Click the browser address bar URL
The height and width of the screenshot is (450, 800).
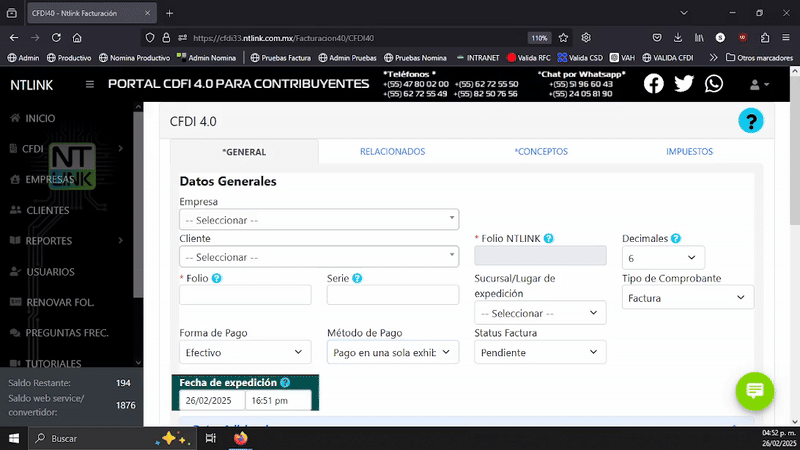click(284, 38)
